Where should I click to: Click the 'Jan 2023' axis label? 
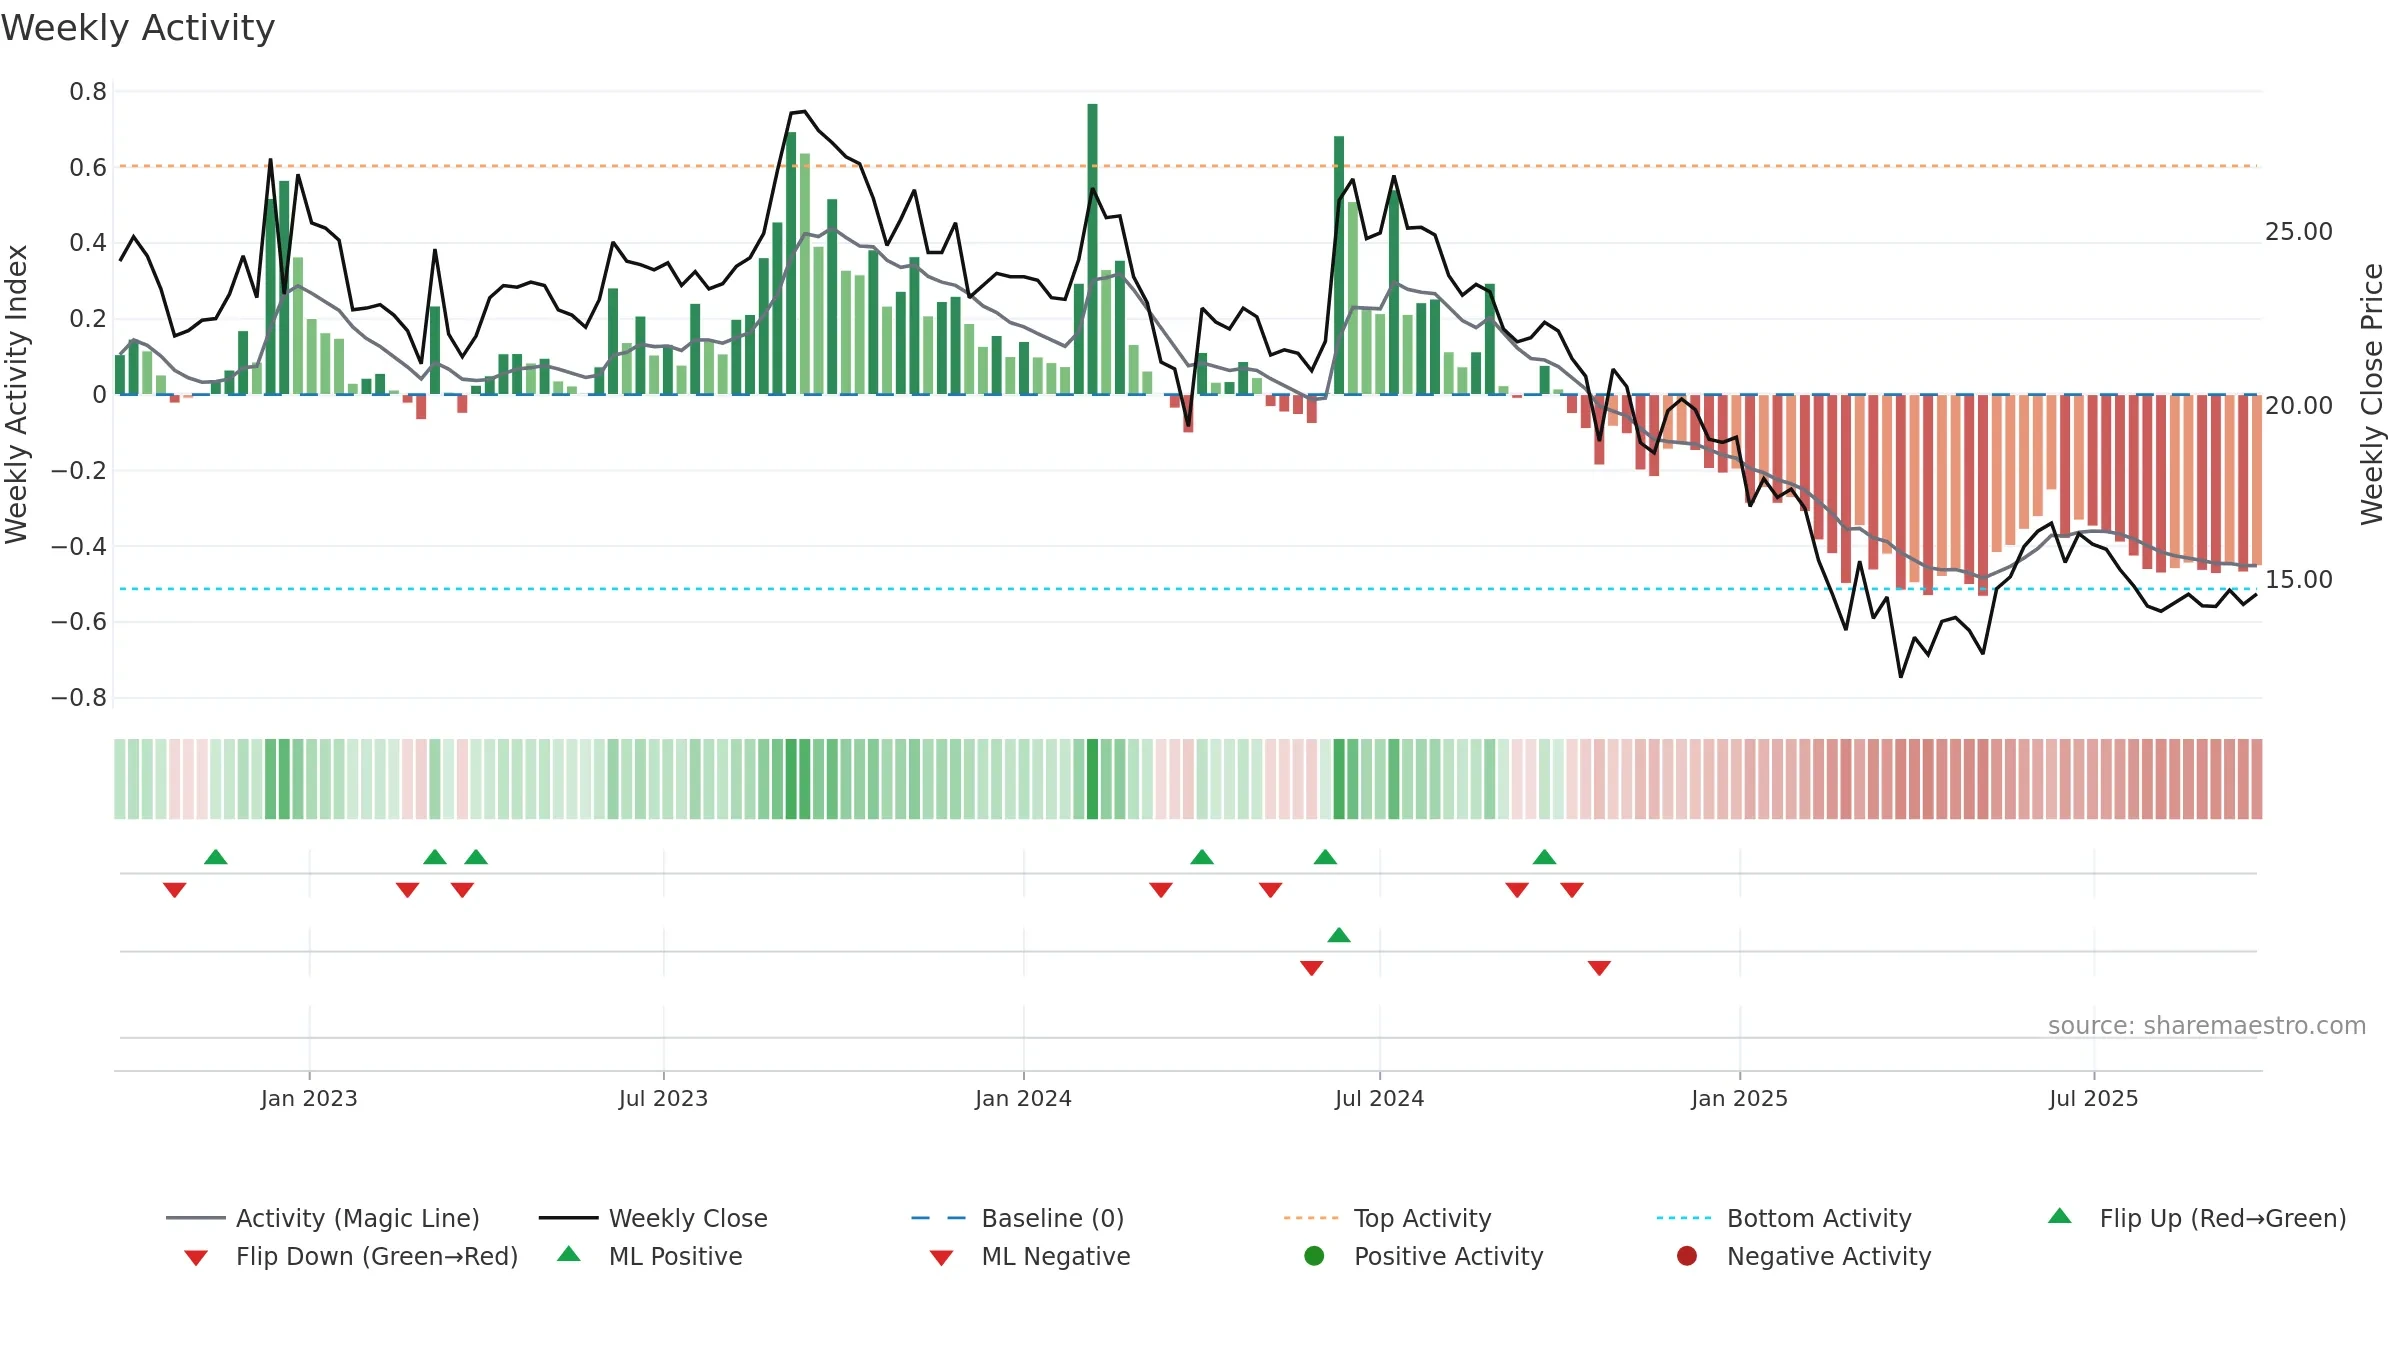tap(309, 1098)
